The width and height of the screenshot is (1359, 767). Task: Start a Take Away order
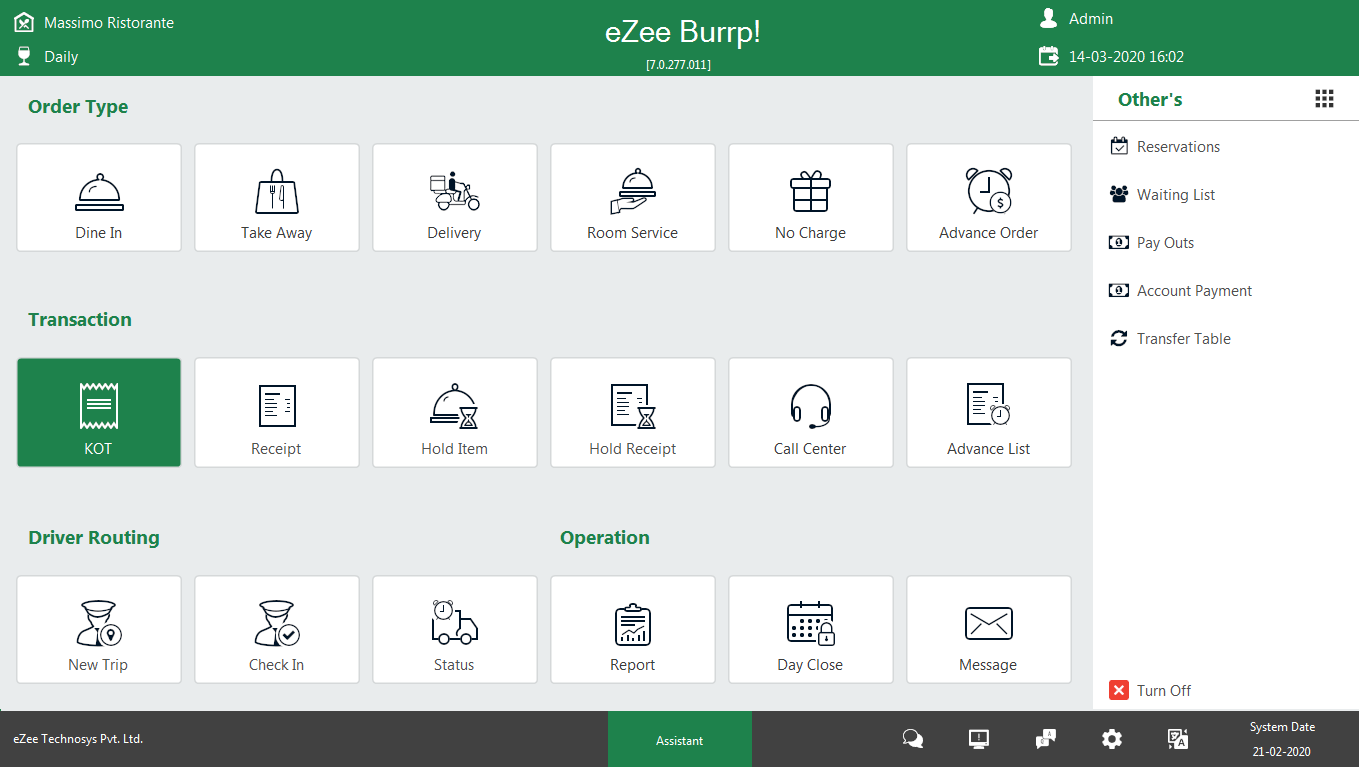tap(277, 197)
